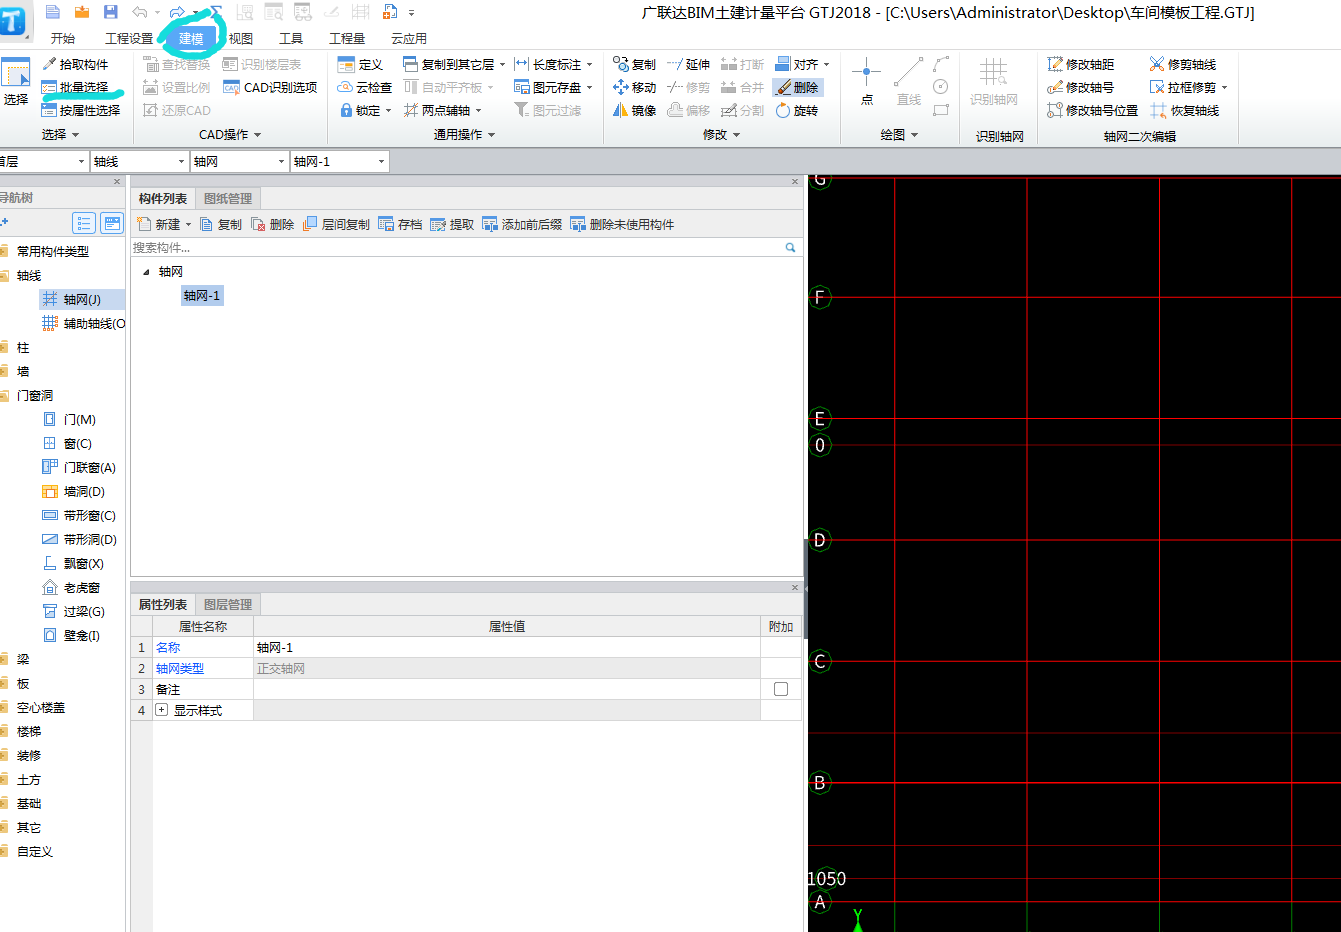Click 修改轴距 modify axis spacing
1341x932 pixels.
[x=1080, y=64]
